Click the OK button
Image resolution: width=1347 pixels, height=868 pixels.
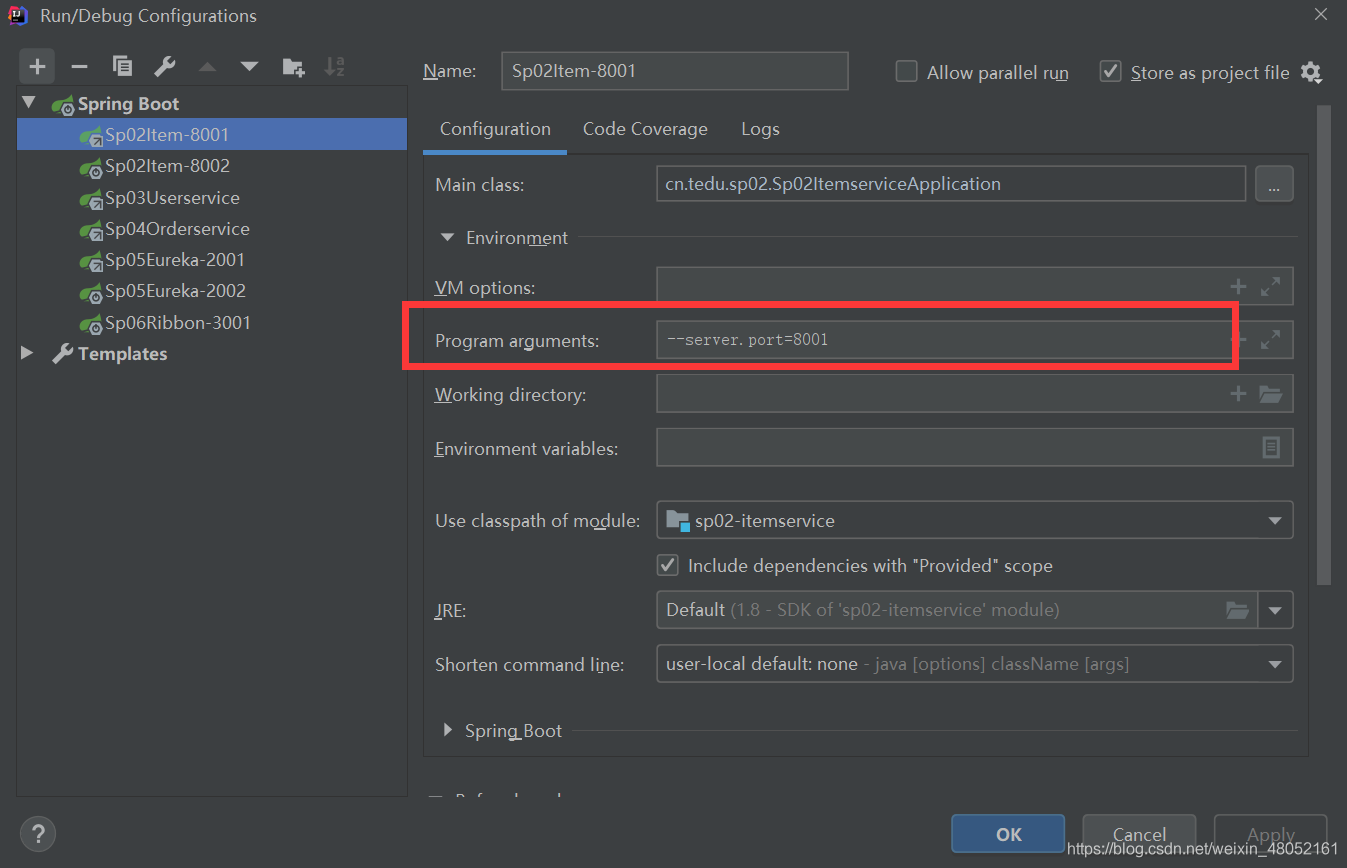coord(1008,833)
